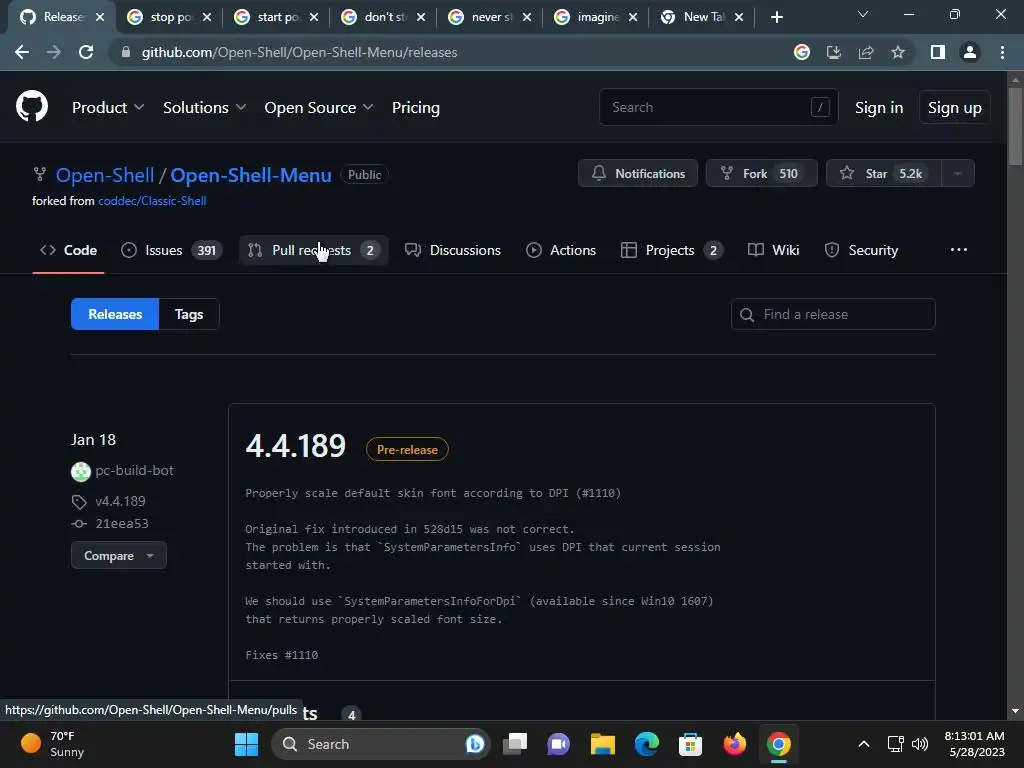Click the Chrome taskbar icon
The image size is (1024, 768).
point(778,744)
